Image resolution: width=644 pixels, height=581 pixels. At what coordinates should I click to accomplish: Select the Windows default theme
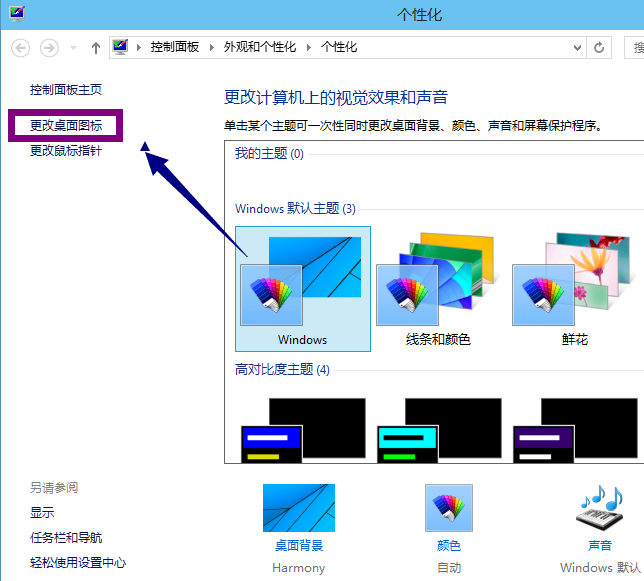point(302,288)
